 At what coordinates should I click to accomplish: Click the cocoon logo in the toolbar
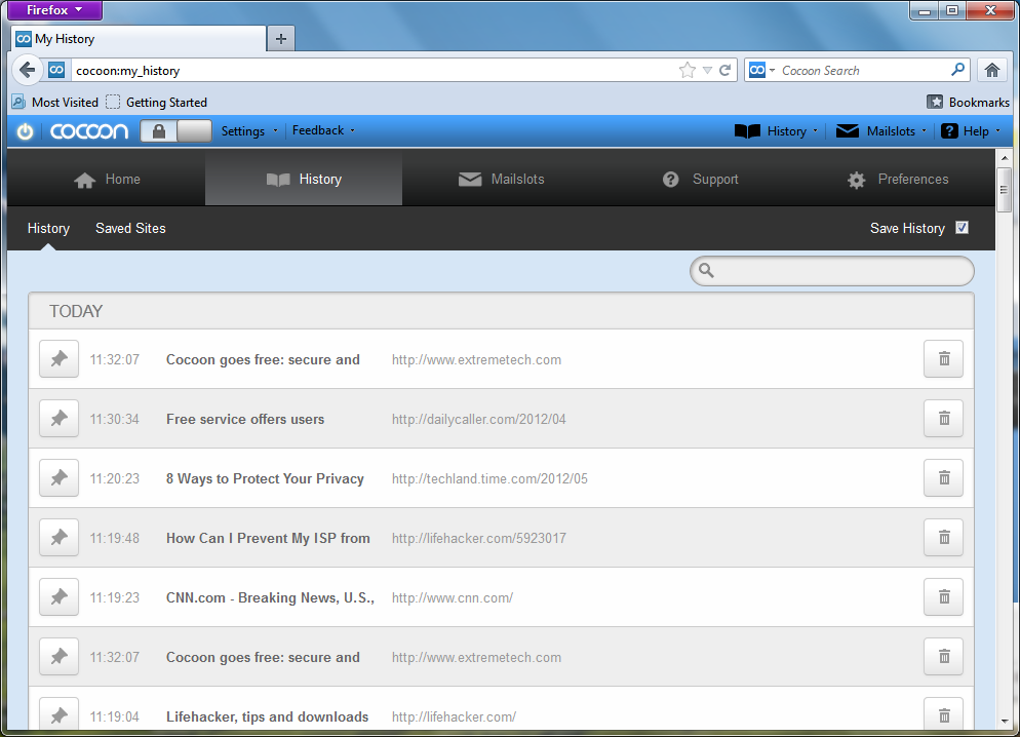point(89,131)
